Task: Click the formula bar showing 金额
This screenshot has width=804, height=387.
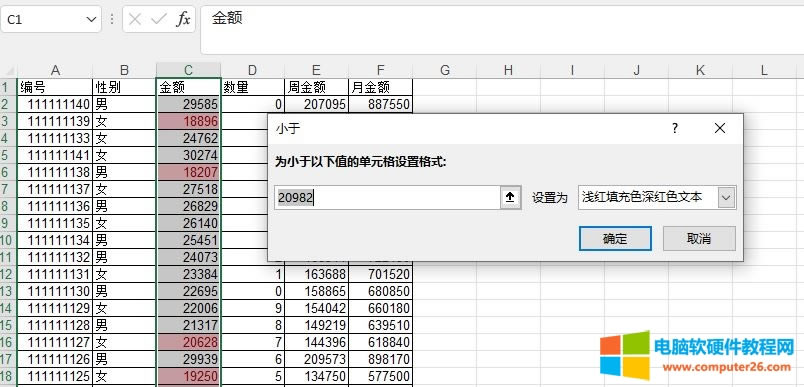Action: (501, 30)
